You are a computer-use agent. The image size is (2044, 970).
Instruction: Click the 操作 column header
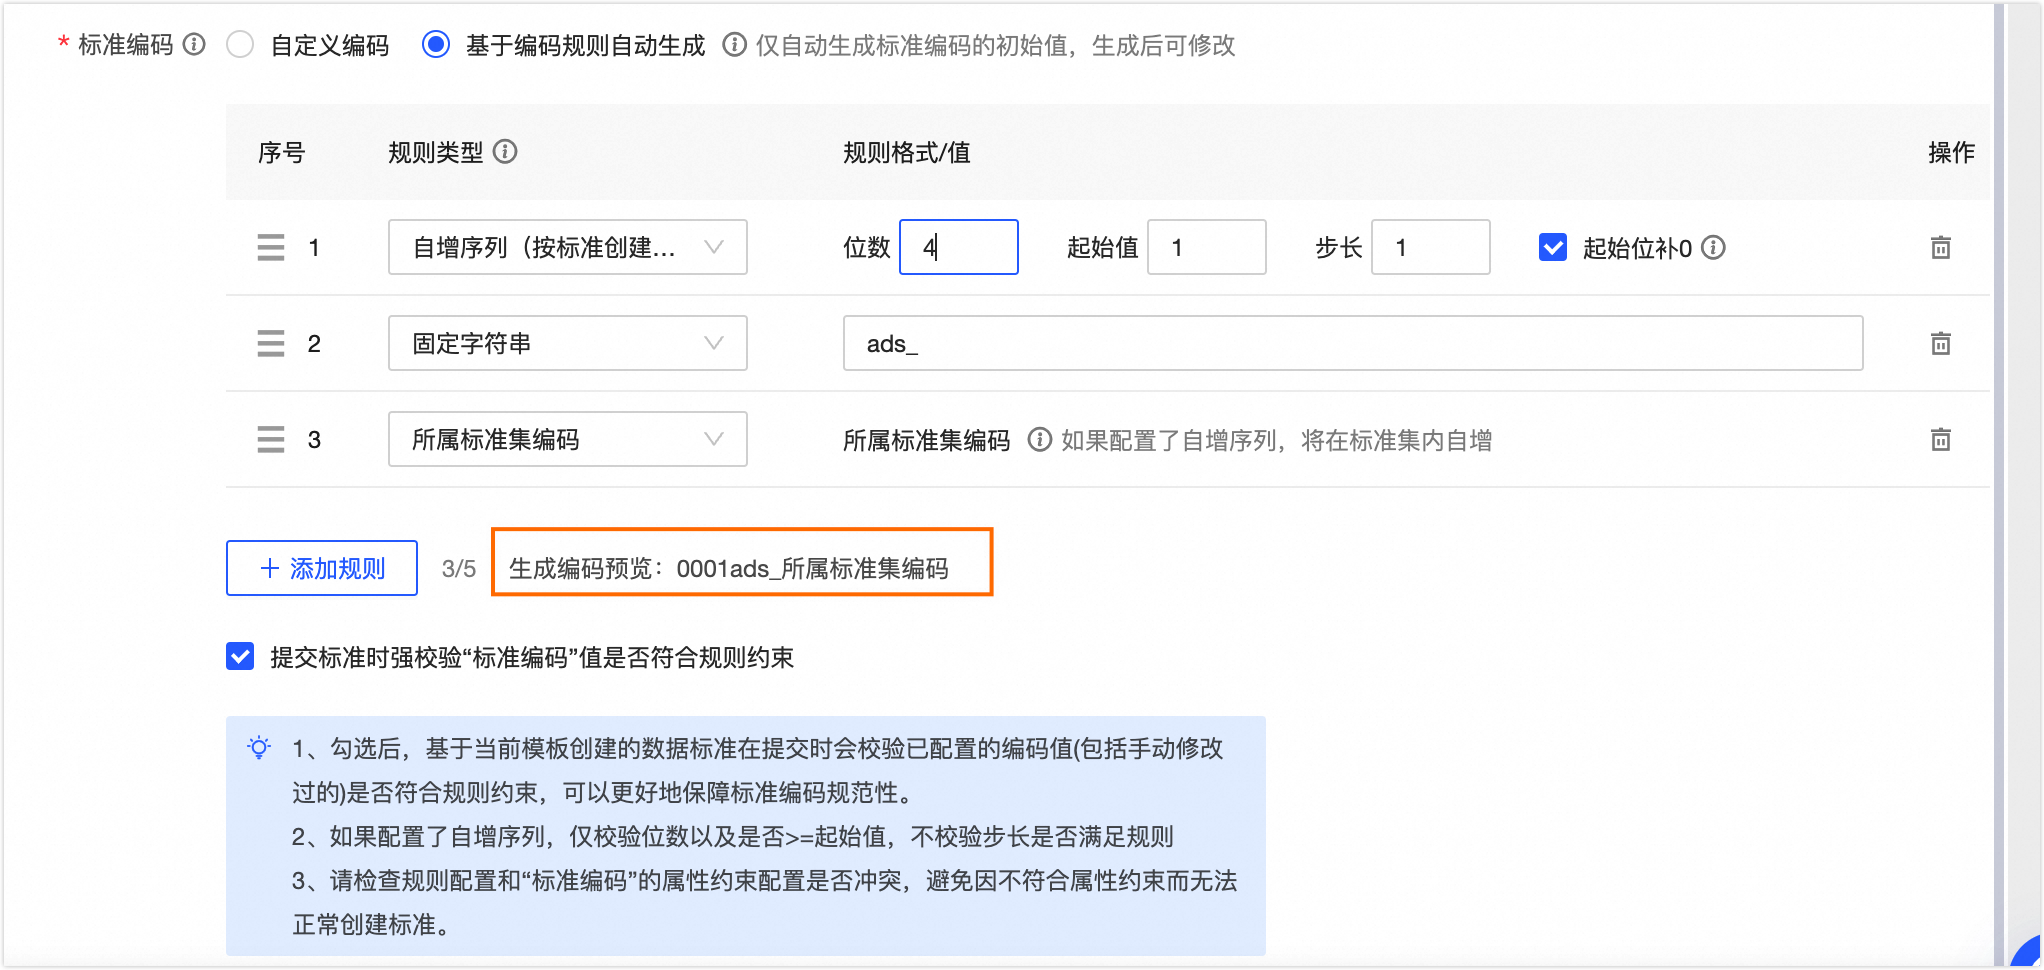[1951, 152]
